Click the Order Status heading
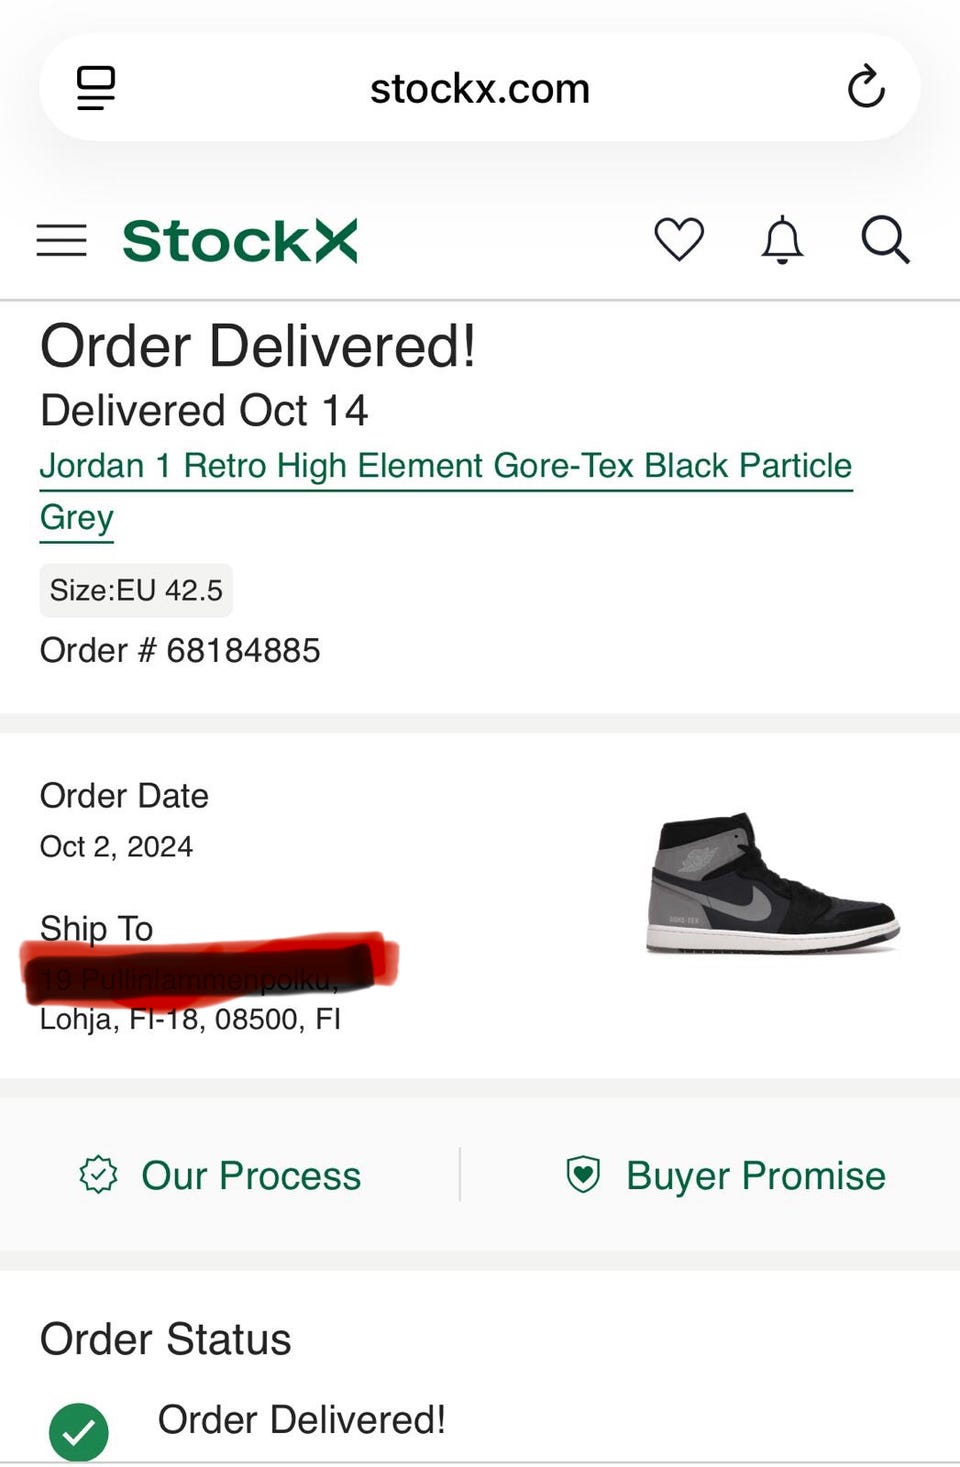The image size is (960, 1467). (x=165, y=1339)
